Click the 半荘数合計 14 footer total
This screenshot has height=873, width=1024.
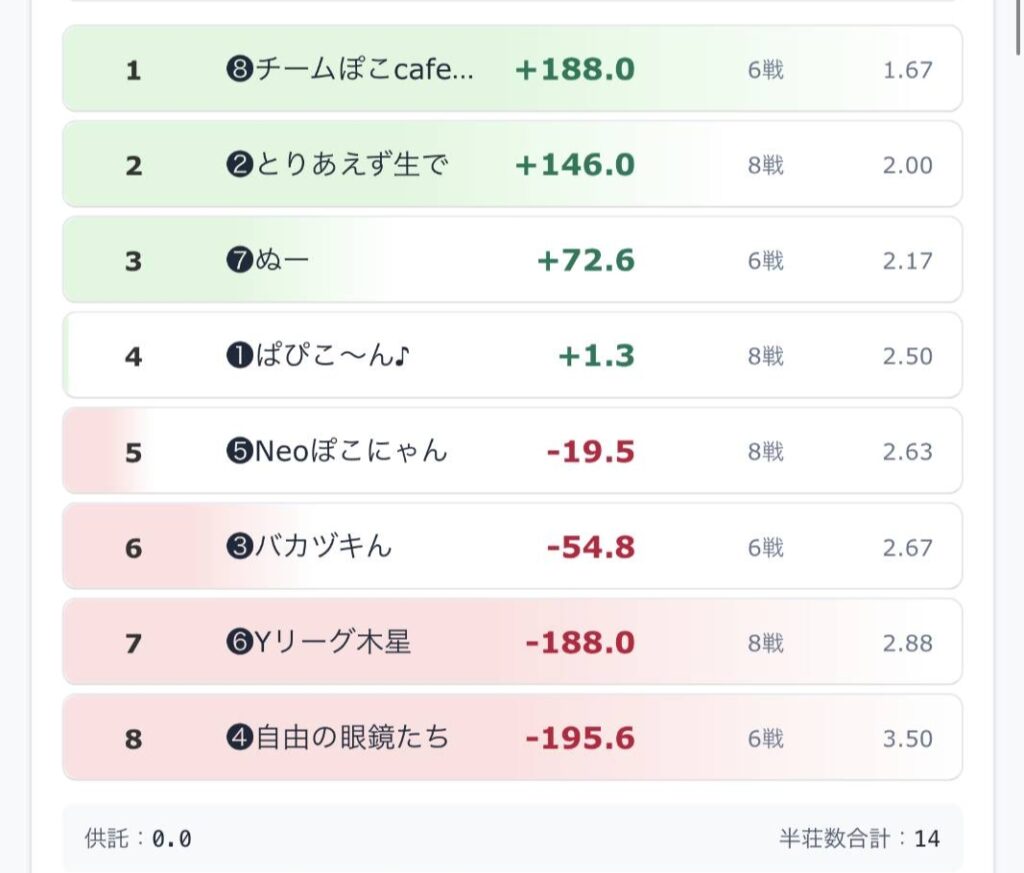click(860, 838)
